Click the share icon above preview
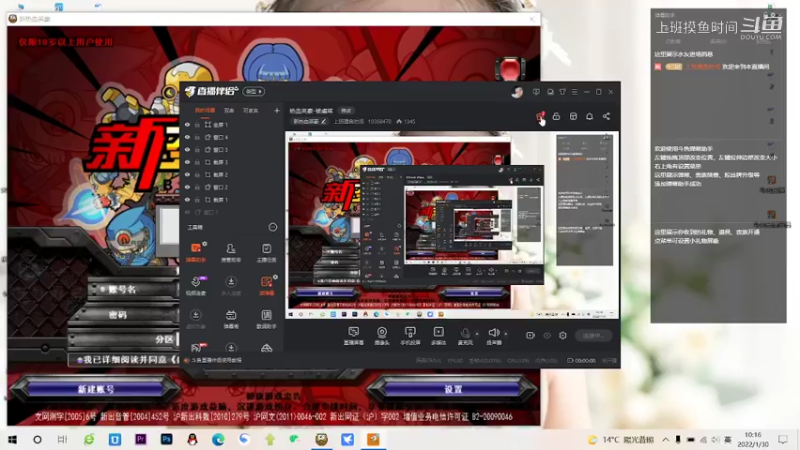800x450 pixels. tap(606, 116)
